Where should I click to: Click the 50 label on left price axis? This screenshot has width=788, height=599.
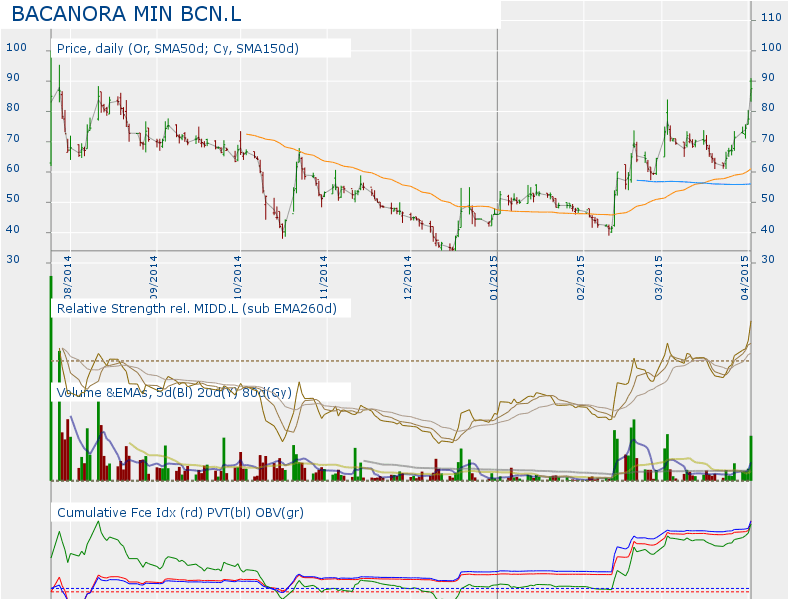pyautogui.click(x=13, y=198)
